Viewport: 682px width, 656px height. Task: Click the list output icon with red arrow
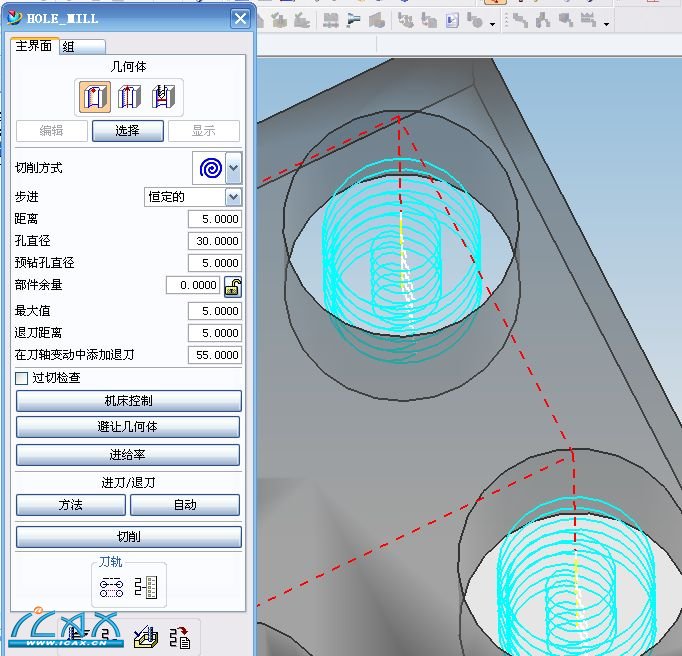(x=179, y=637)
